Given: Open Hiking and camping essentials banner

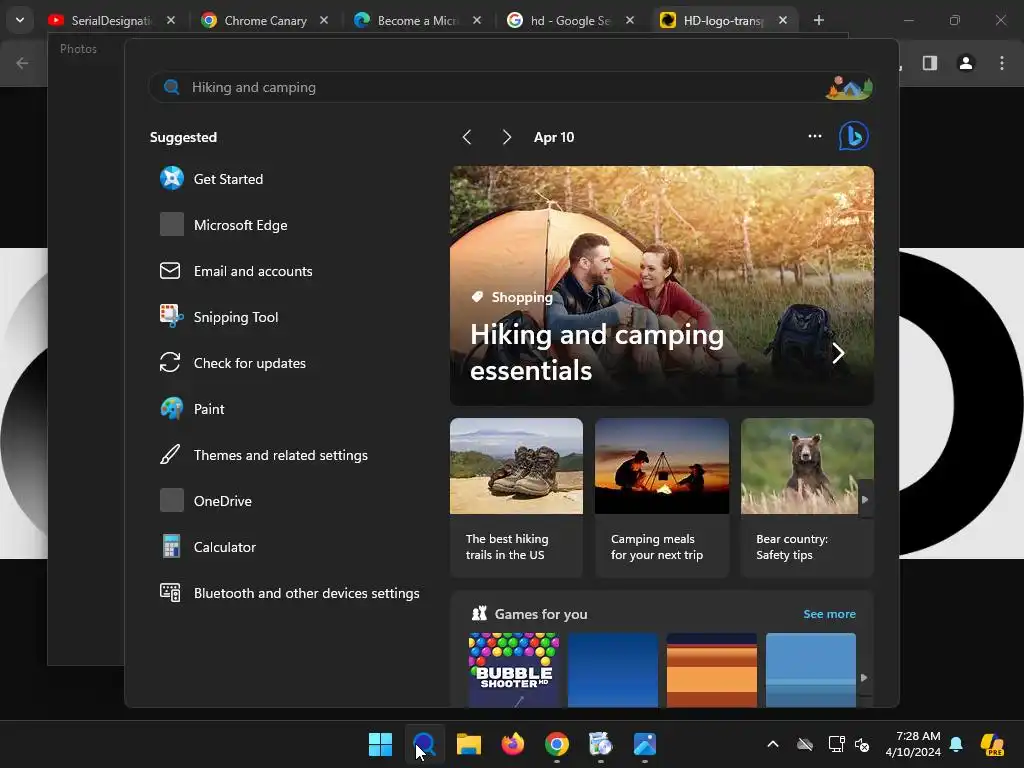Looking at the screenshot, I should click(x=662, y=285).
